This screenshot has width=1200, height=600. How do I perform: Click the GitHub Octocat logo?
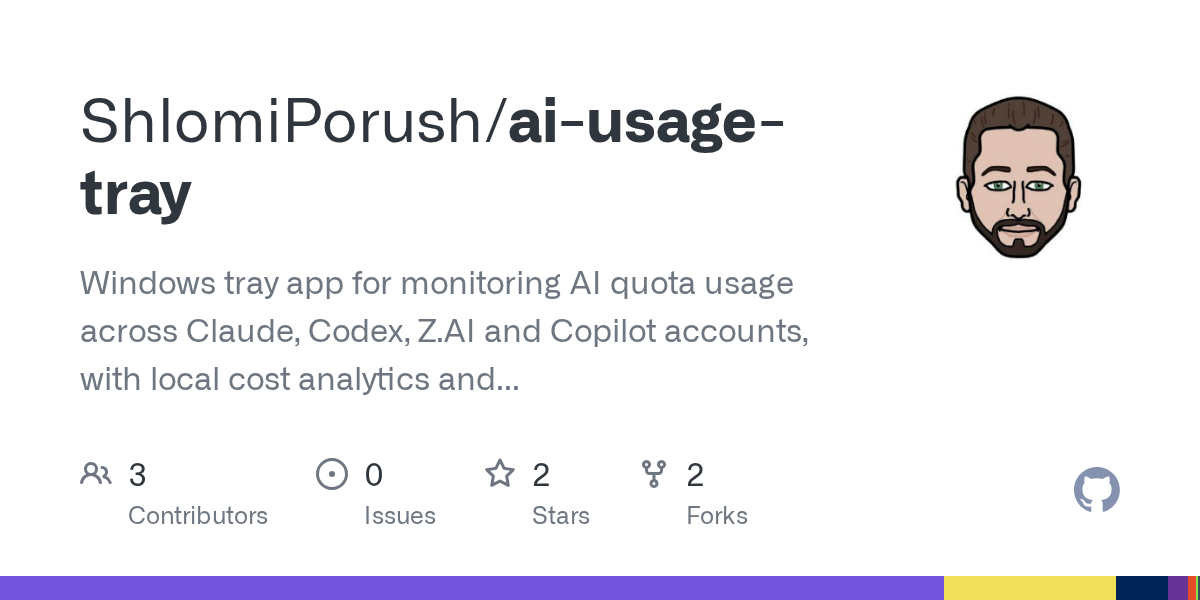coord(1097,490)
